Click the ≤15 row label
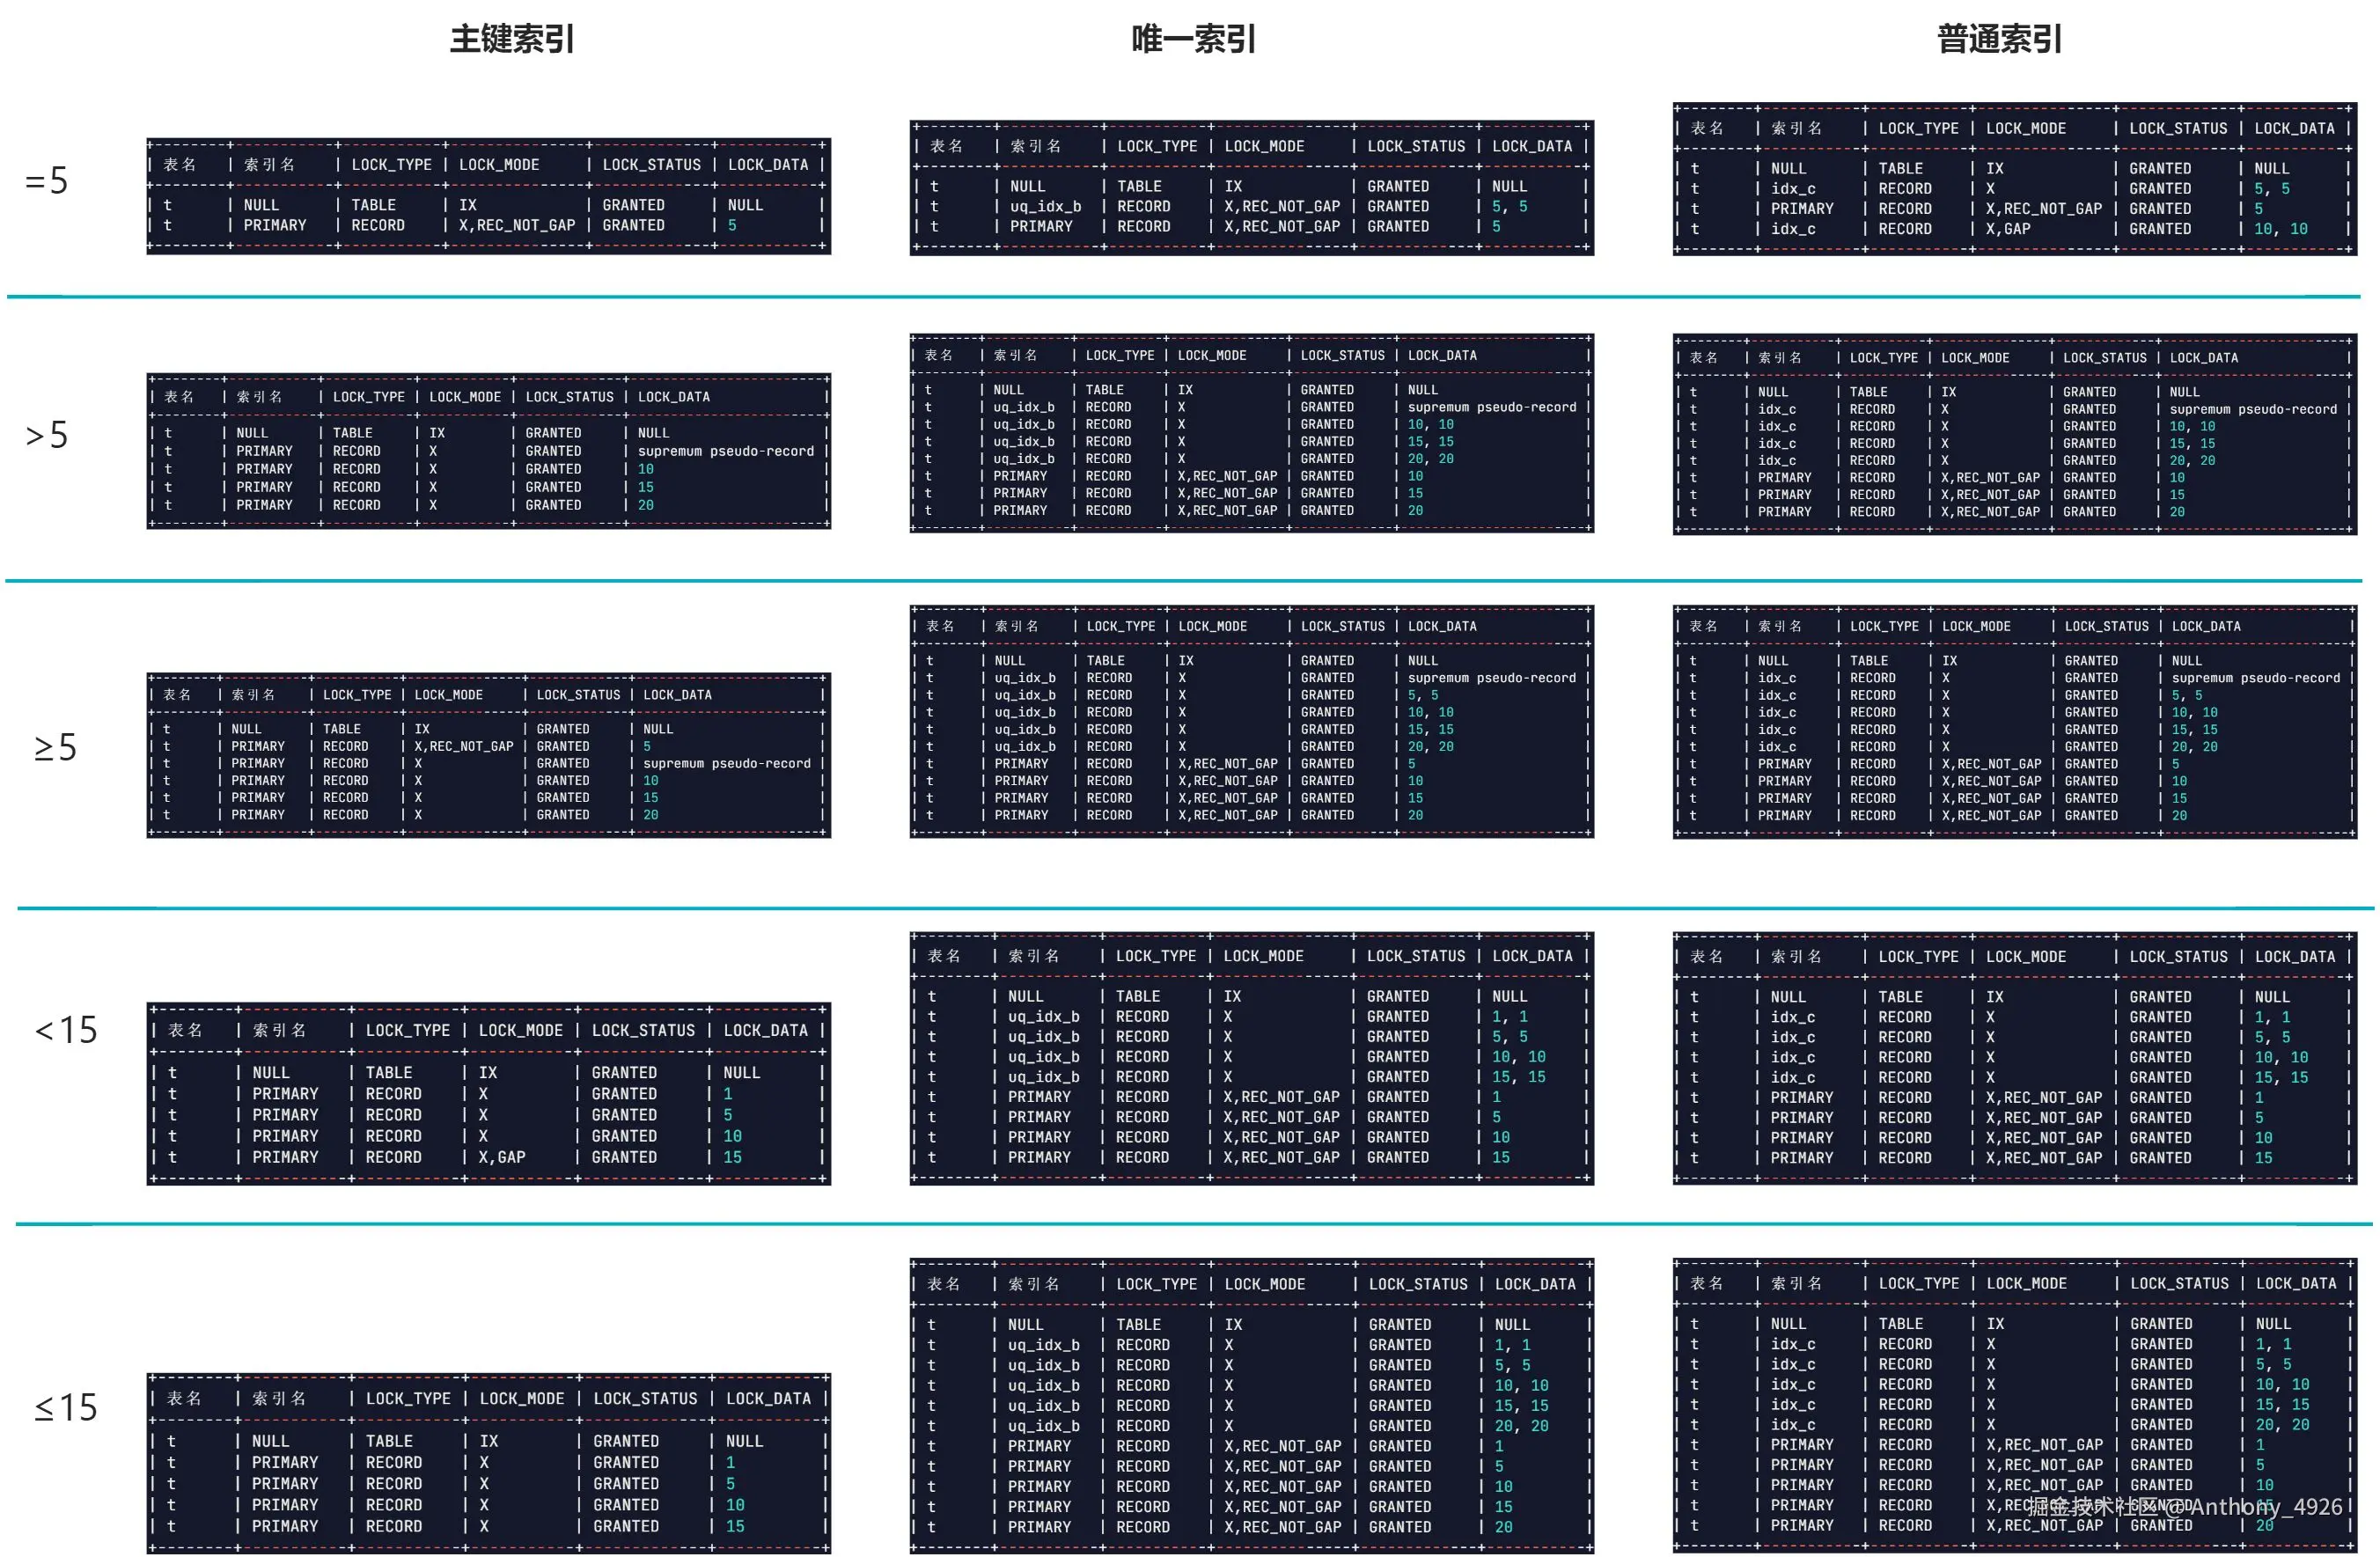The height and width of the screenshot is (1557, 2380). click(x=66, y=1408)
